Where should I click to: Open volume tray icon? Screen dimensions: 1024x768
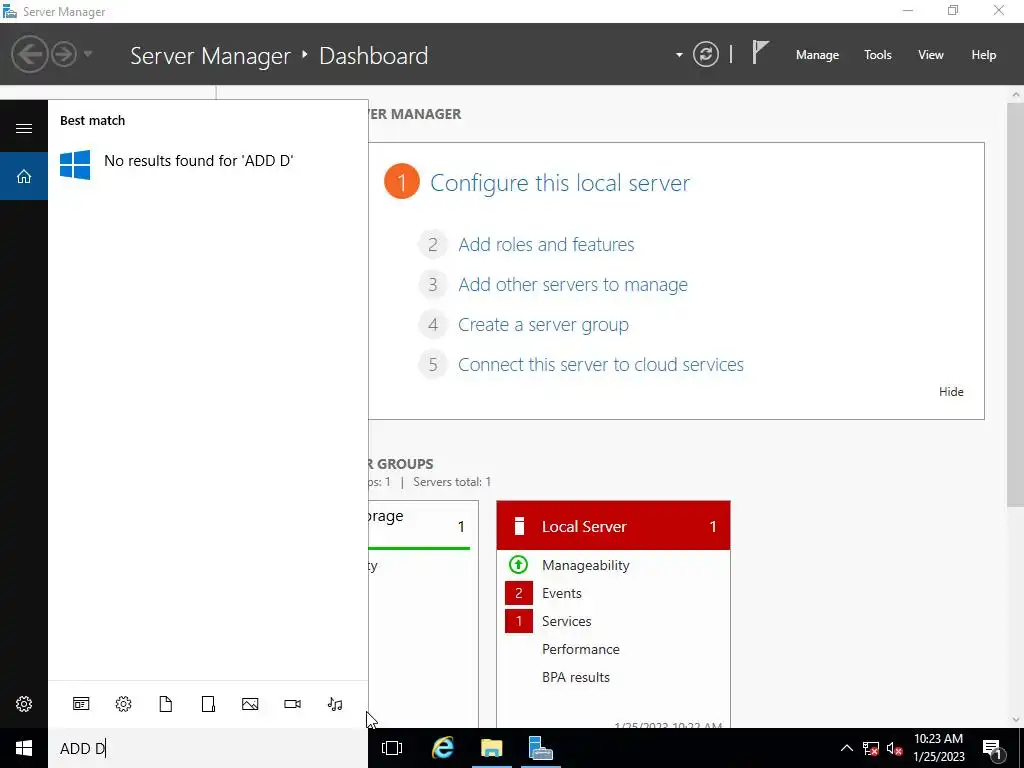[x=895, y=748]
